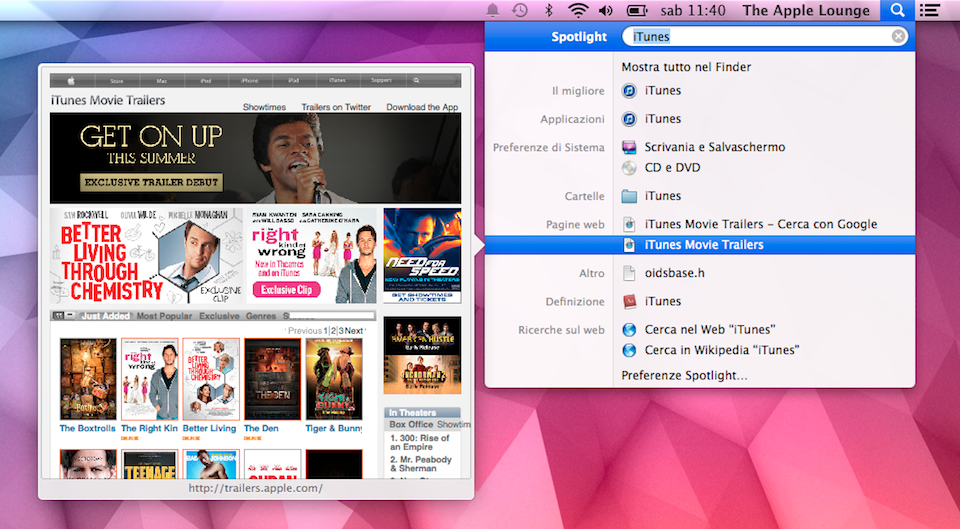Switch to the Just Added tab
Screen dimensions: 960x529
point(105,316)
